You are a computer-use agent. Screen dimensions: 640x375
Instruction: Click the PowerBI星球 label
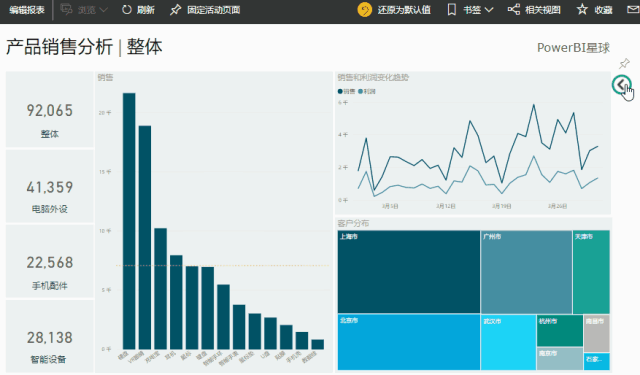pyautogui.click(x=573, y=48)
